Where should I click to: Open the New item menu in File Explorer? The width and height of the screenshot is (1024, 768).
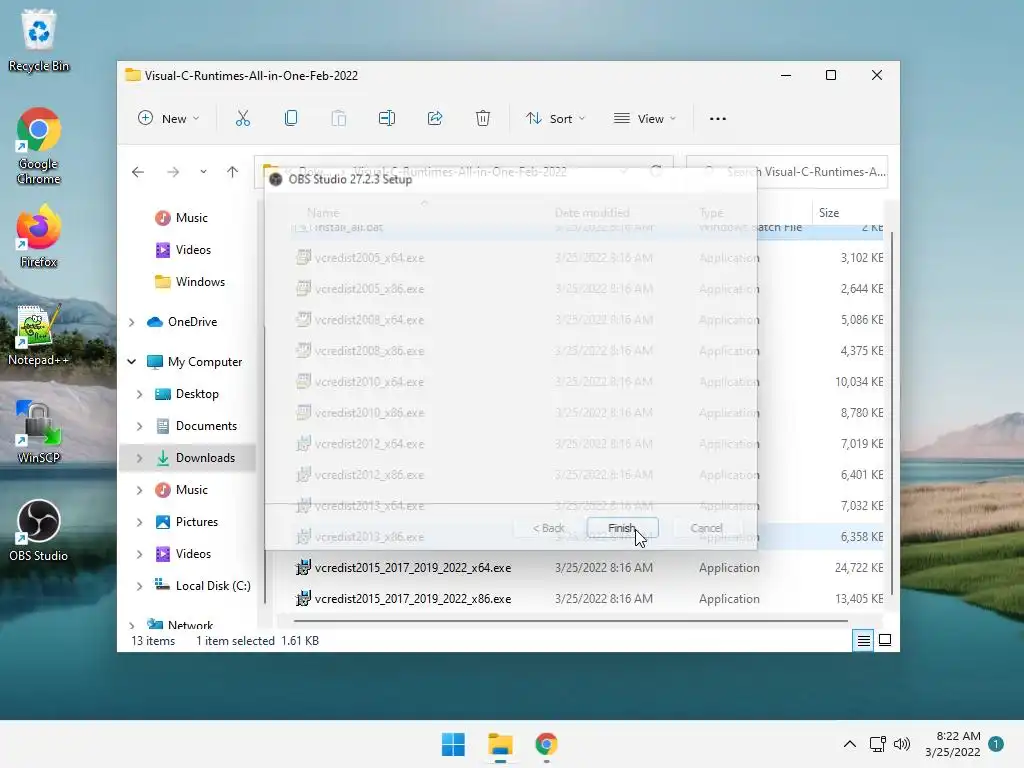tap(168, 118)
